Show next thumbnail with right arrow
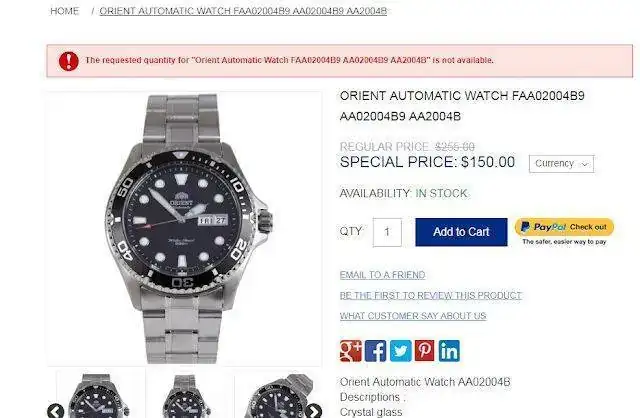 [x=313, y=411]
